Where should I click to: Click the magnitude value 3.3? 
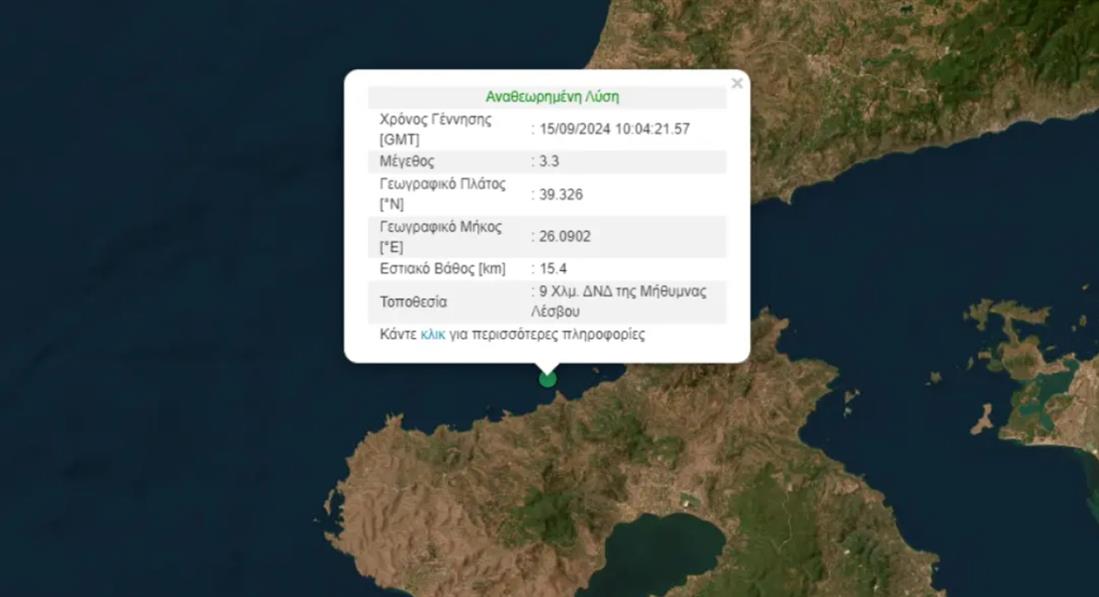pyautogui.click(x=548, y=161)
